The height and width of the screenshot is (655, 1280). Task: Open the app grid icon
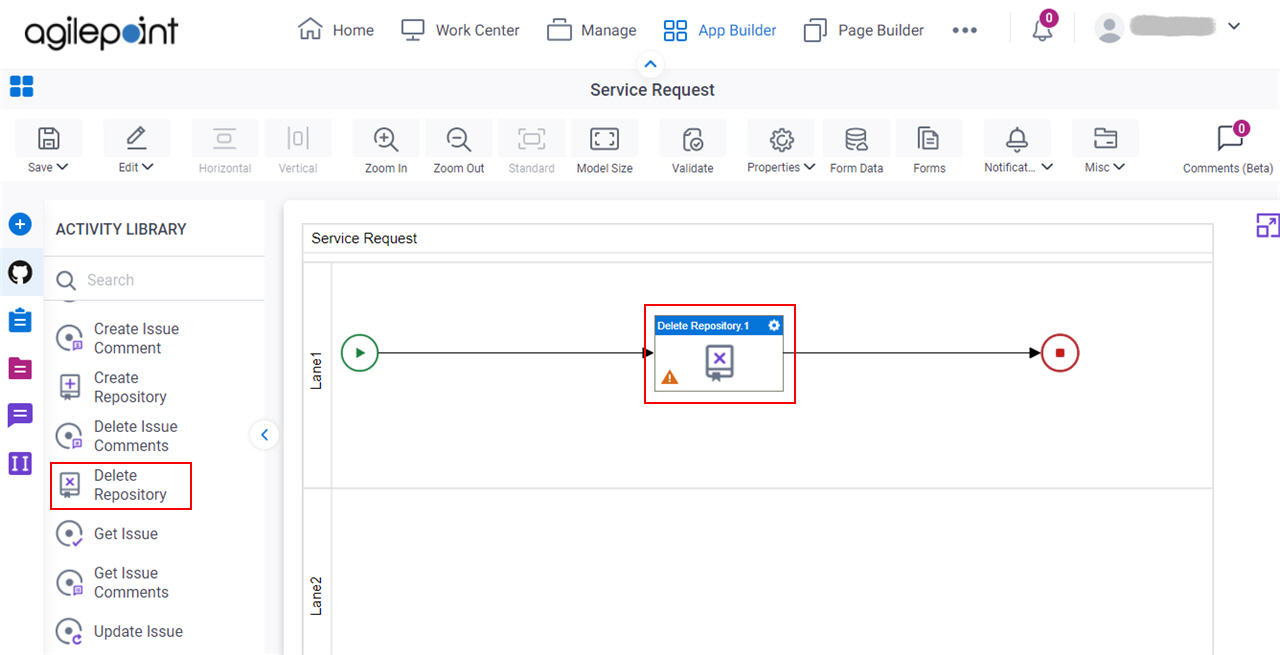22,86
